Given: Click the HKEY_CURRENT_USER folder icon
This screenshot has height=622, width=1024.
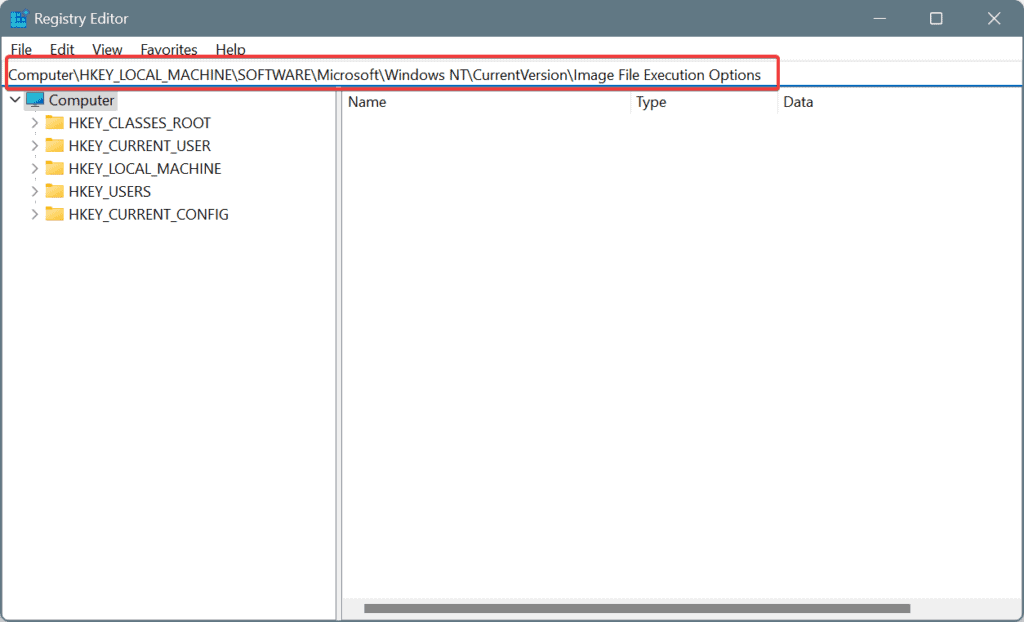Looking at the screenshot, I should [x=55, y=146].
